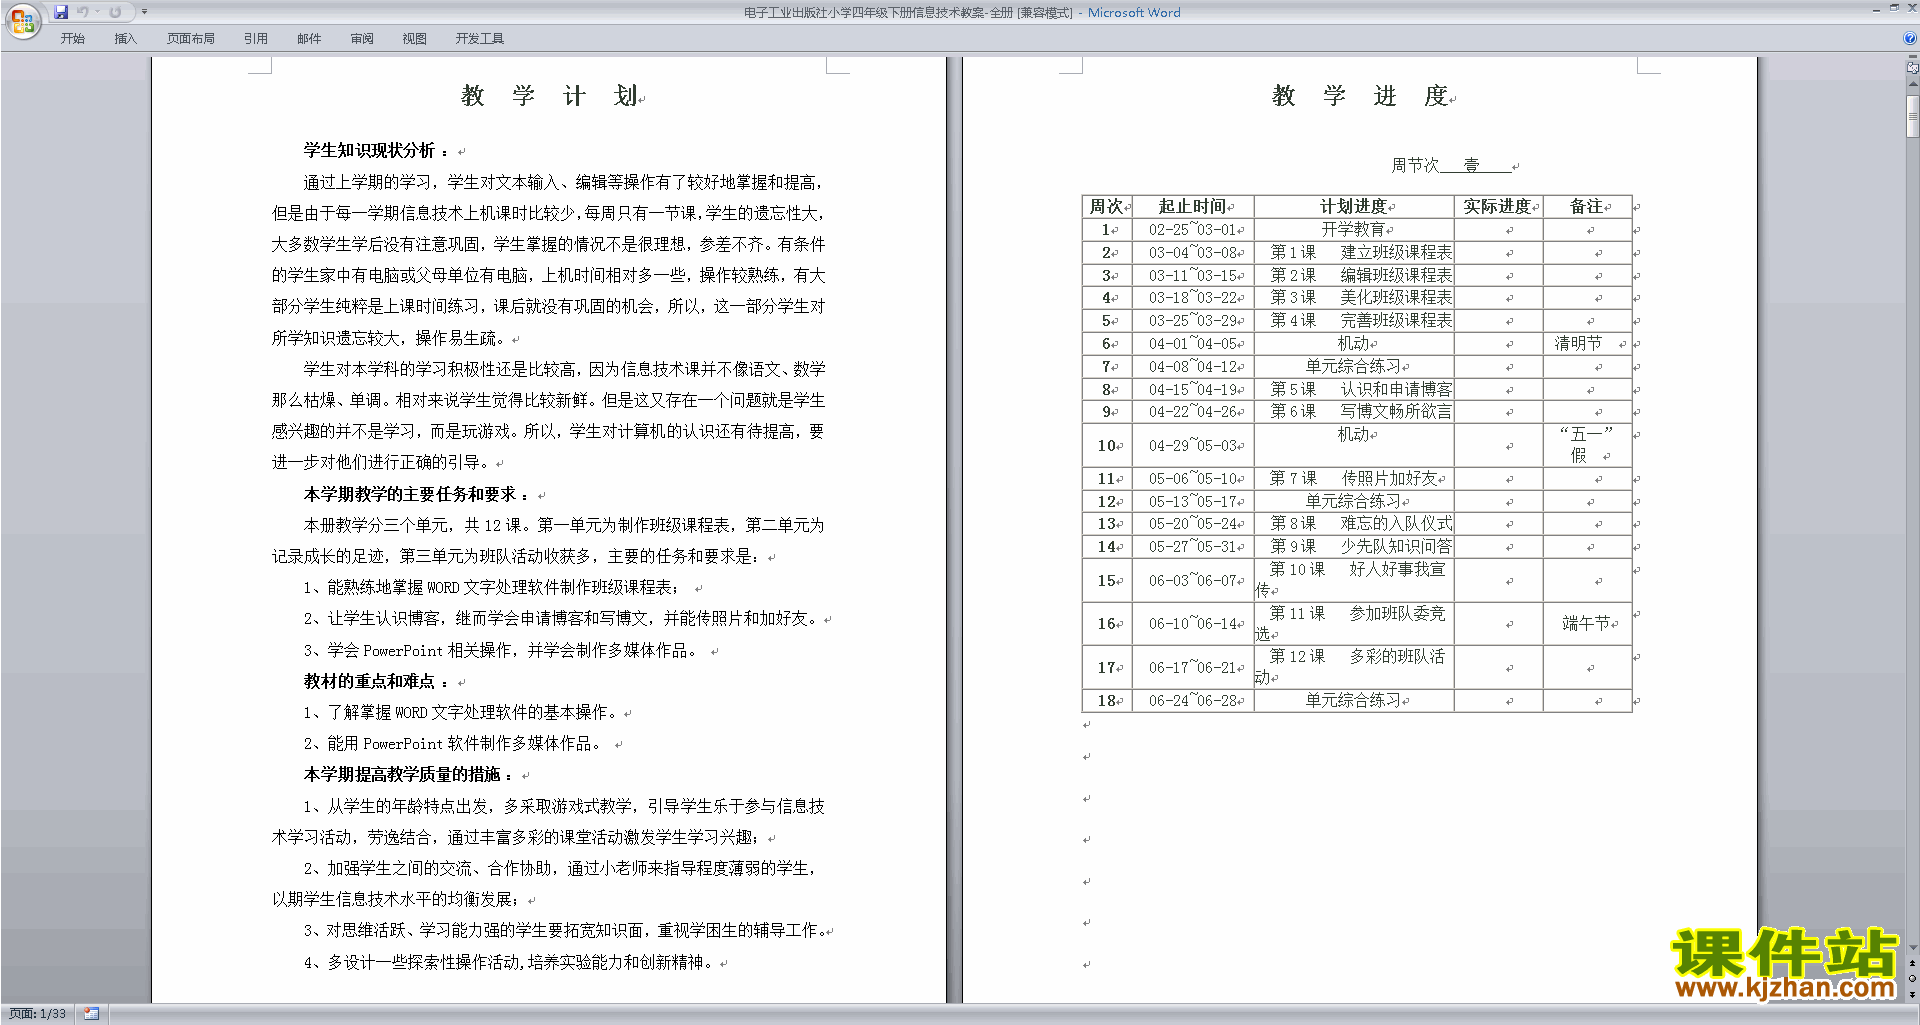Go to next page using double-down arrow

1912,995
